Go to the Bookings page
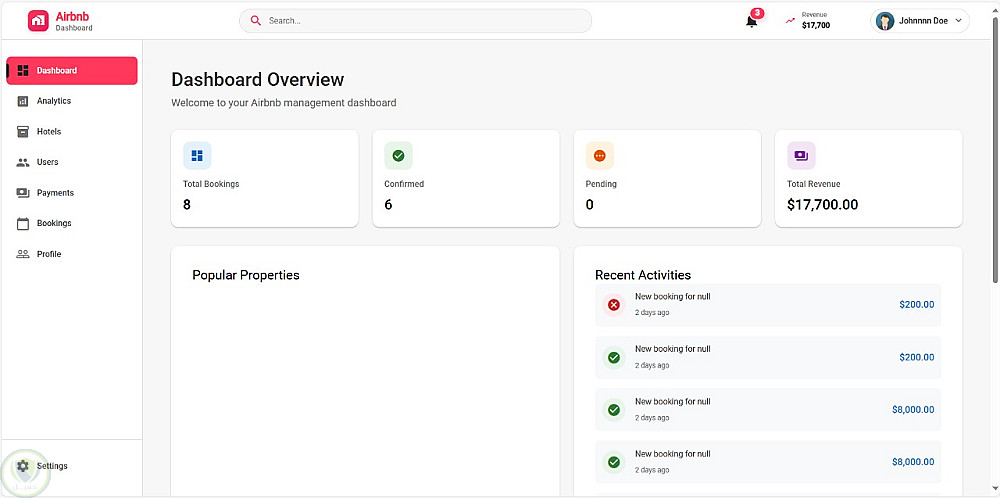Screen dimensions: 1000x498 pyautogui.click(x=72, y=224)
